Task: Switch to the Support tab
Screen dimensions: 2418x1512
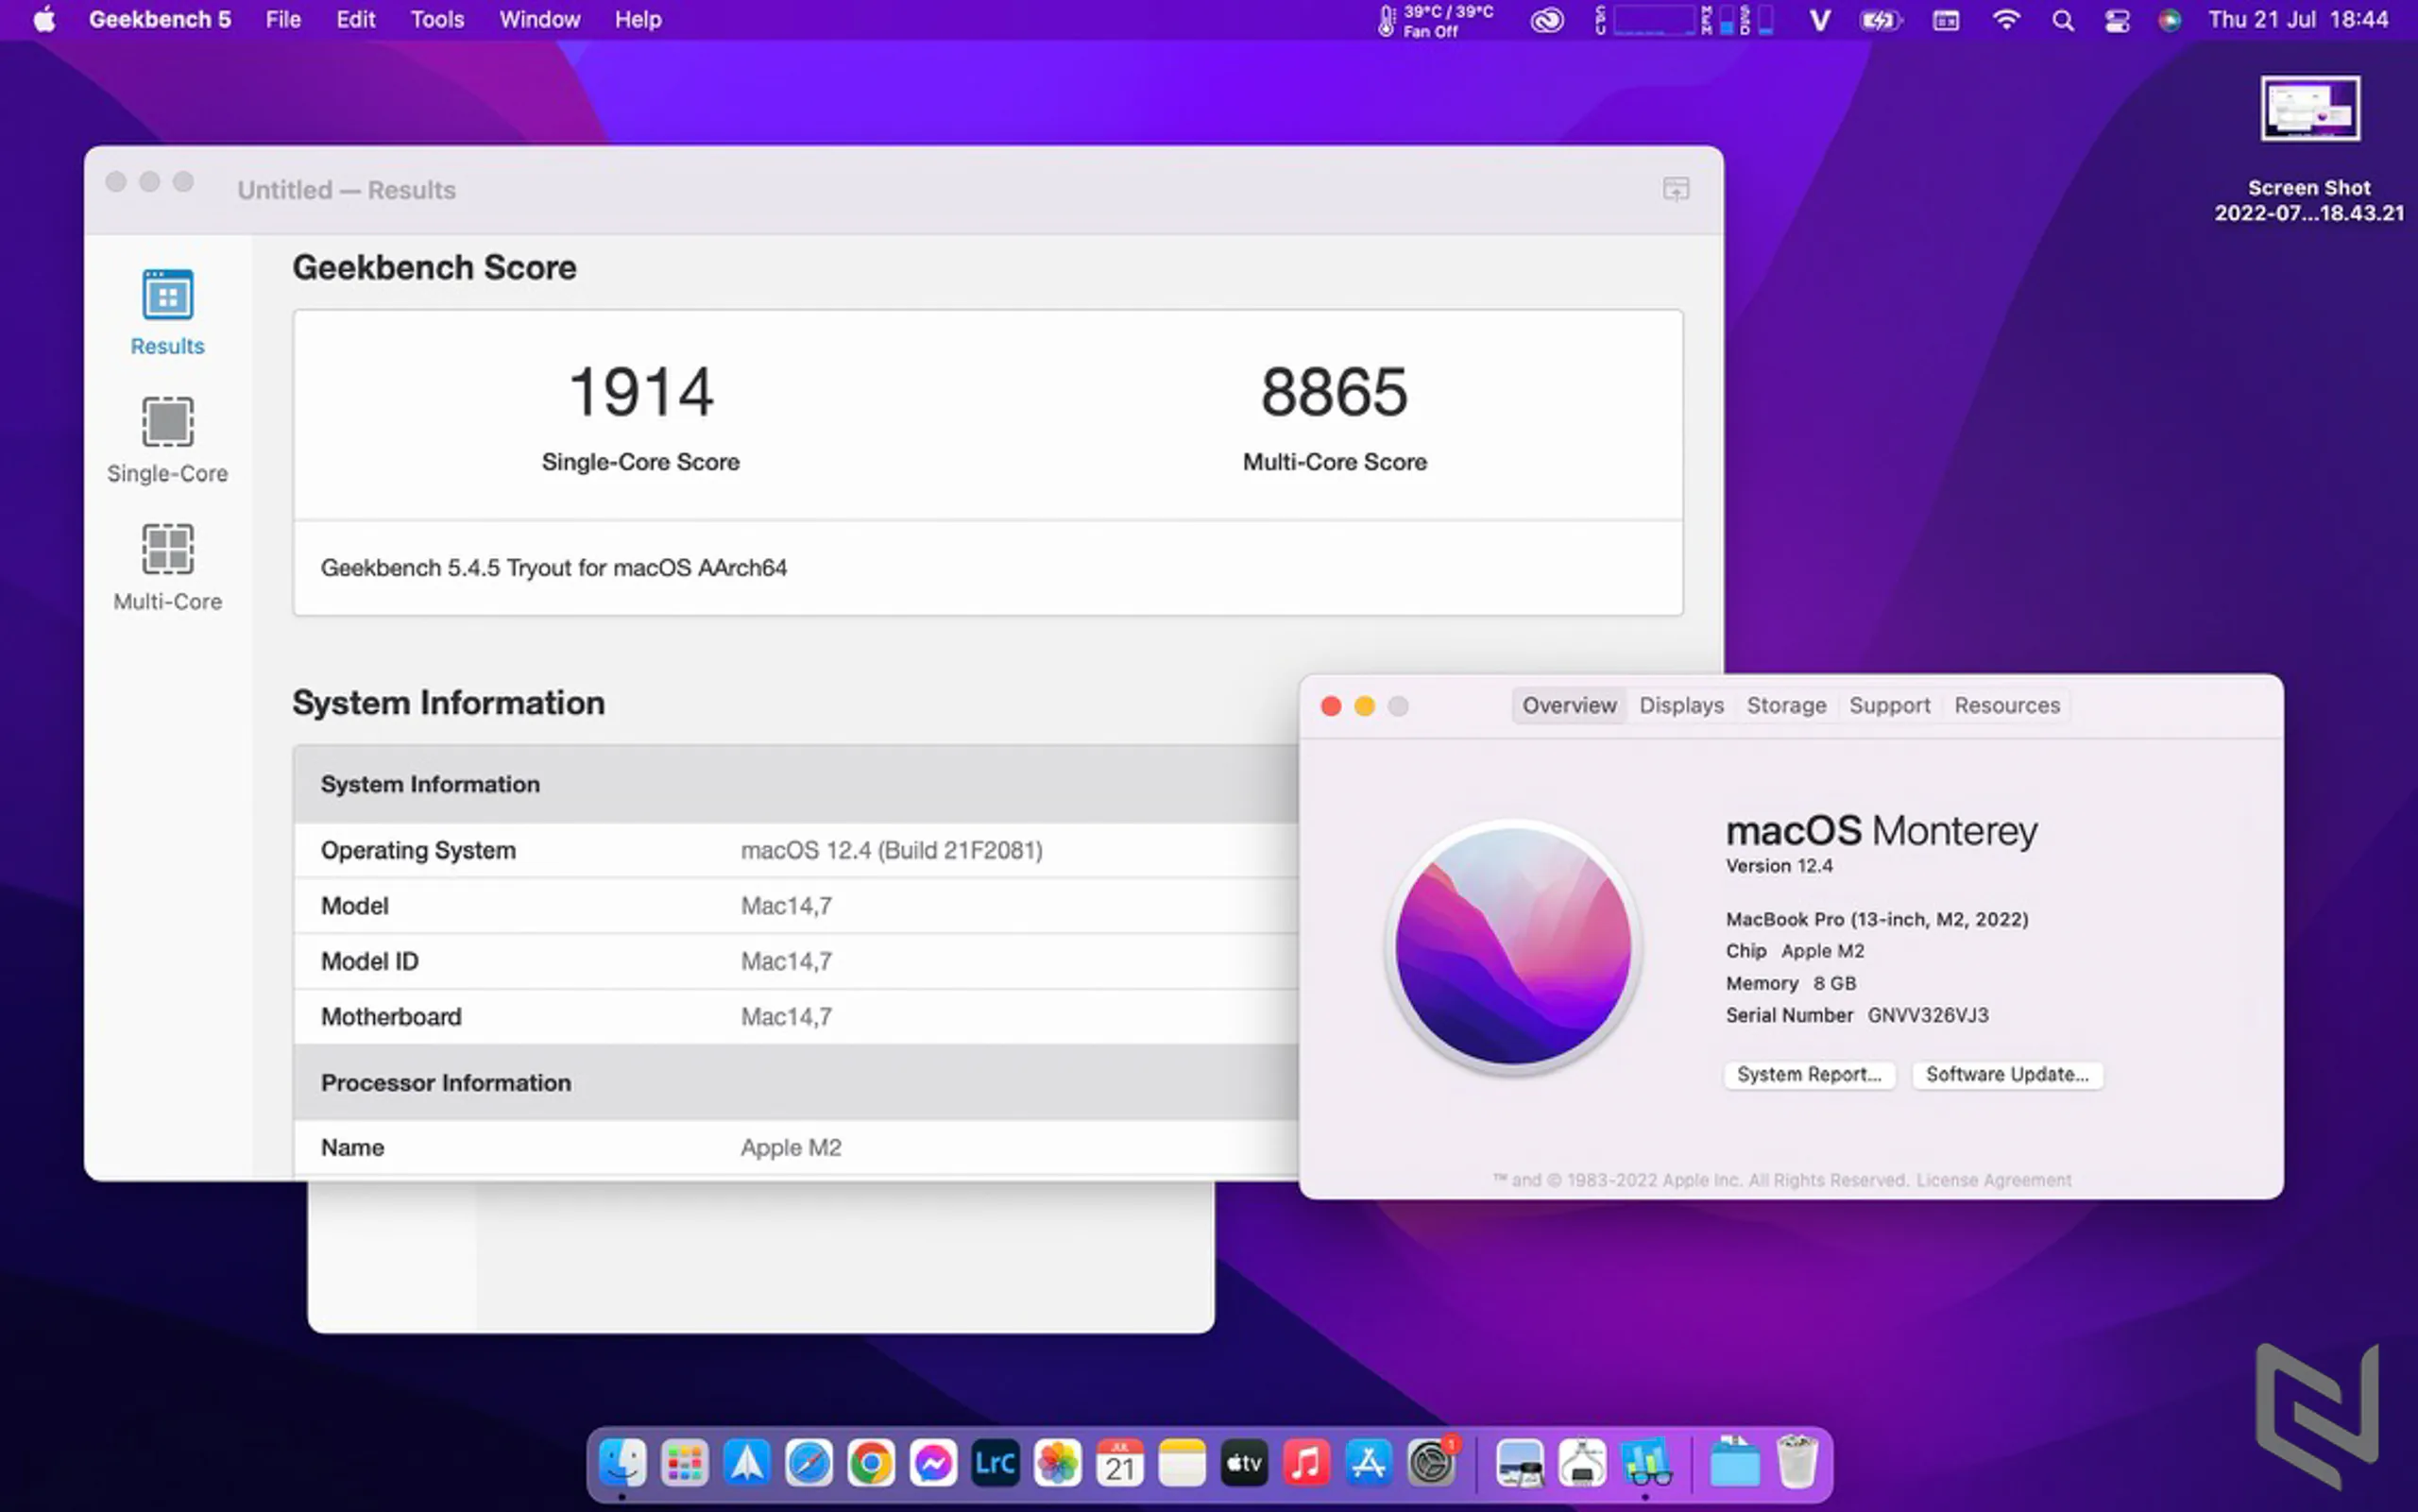Action: [x=1889, y=705]
